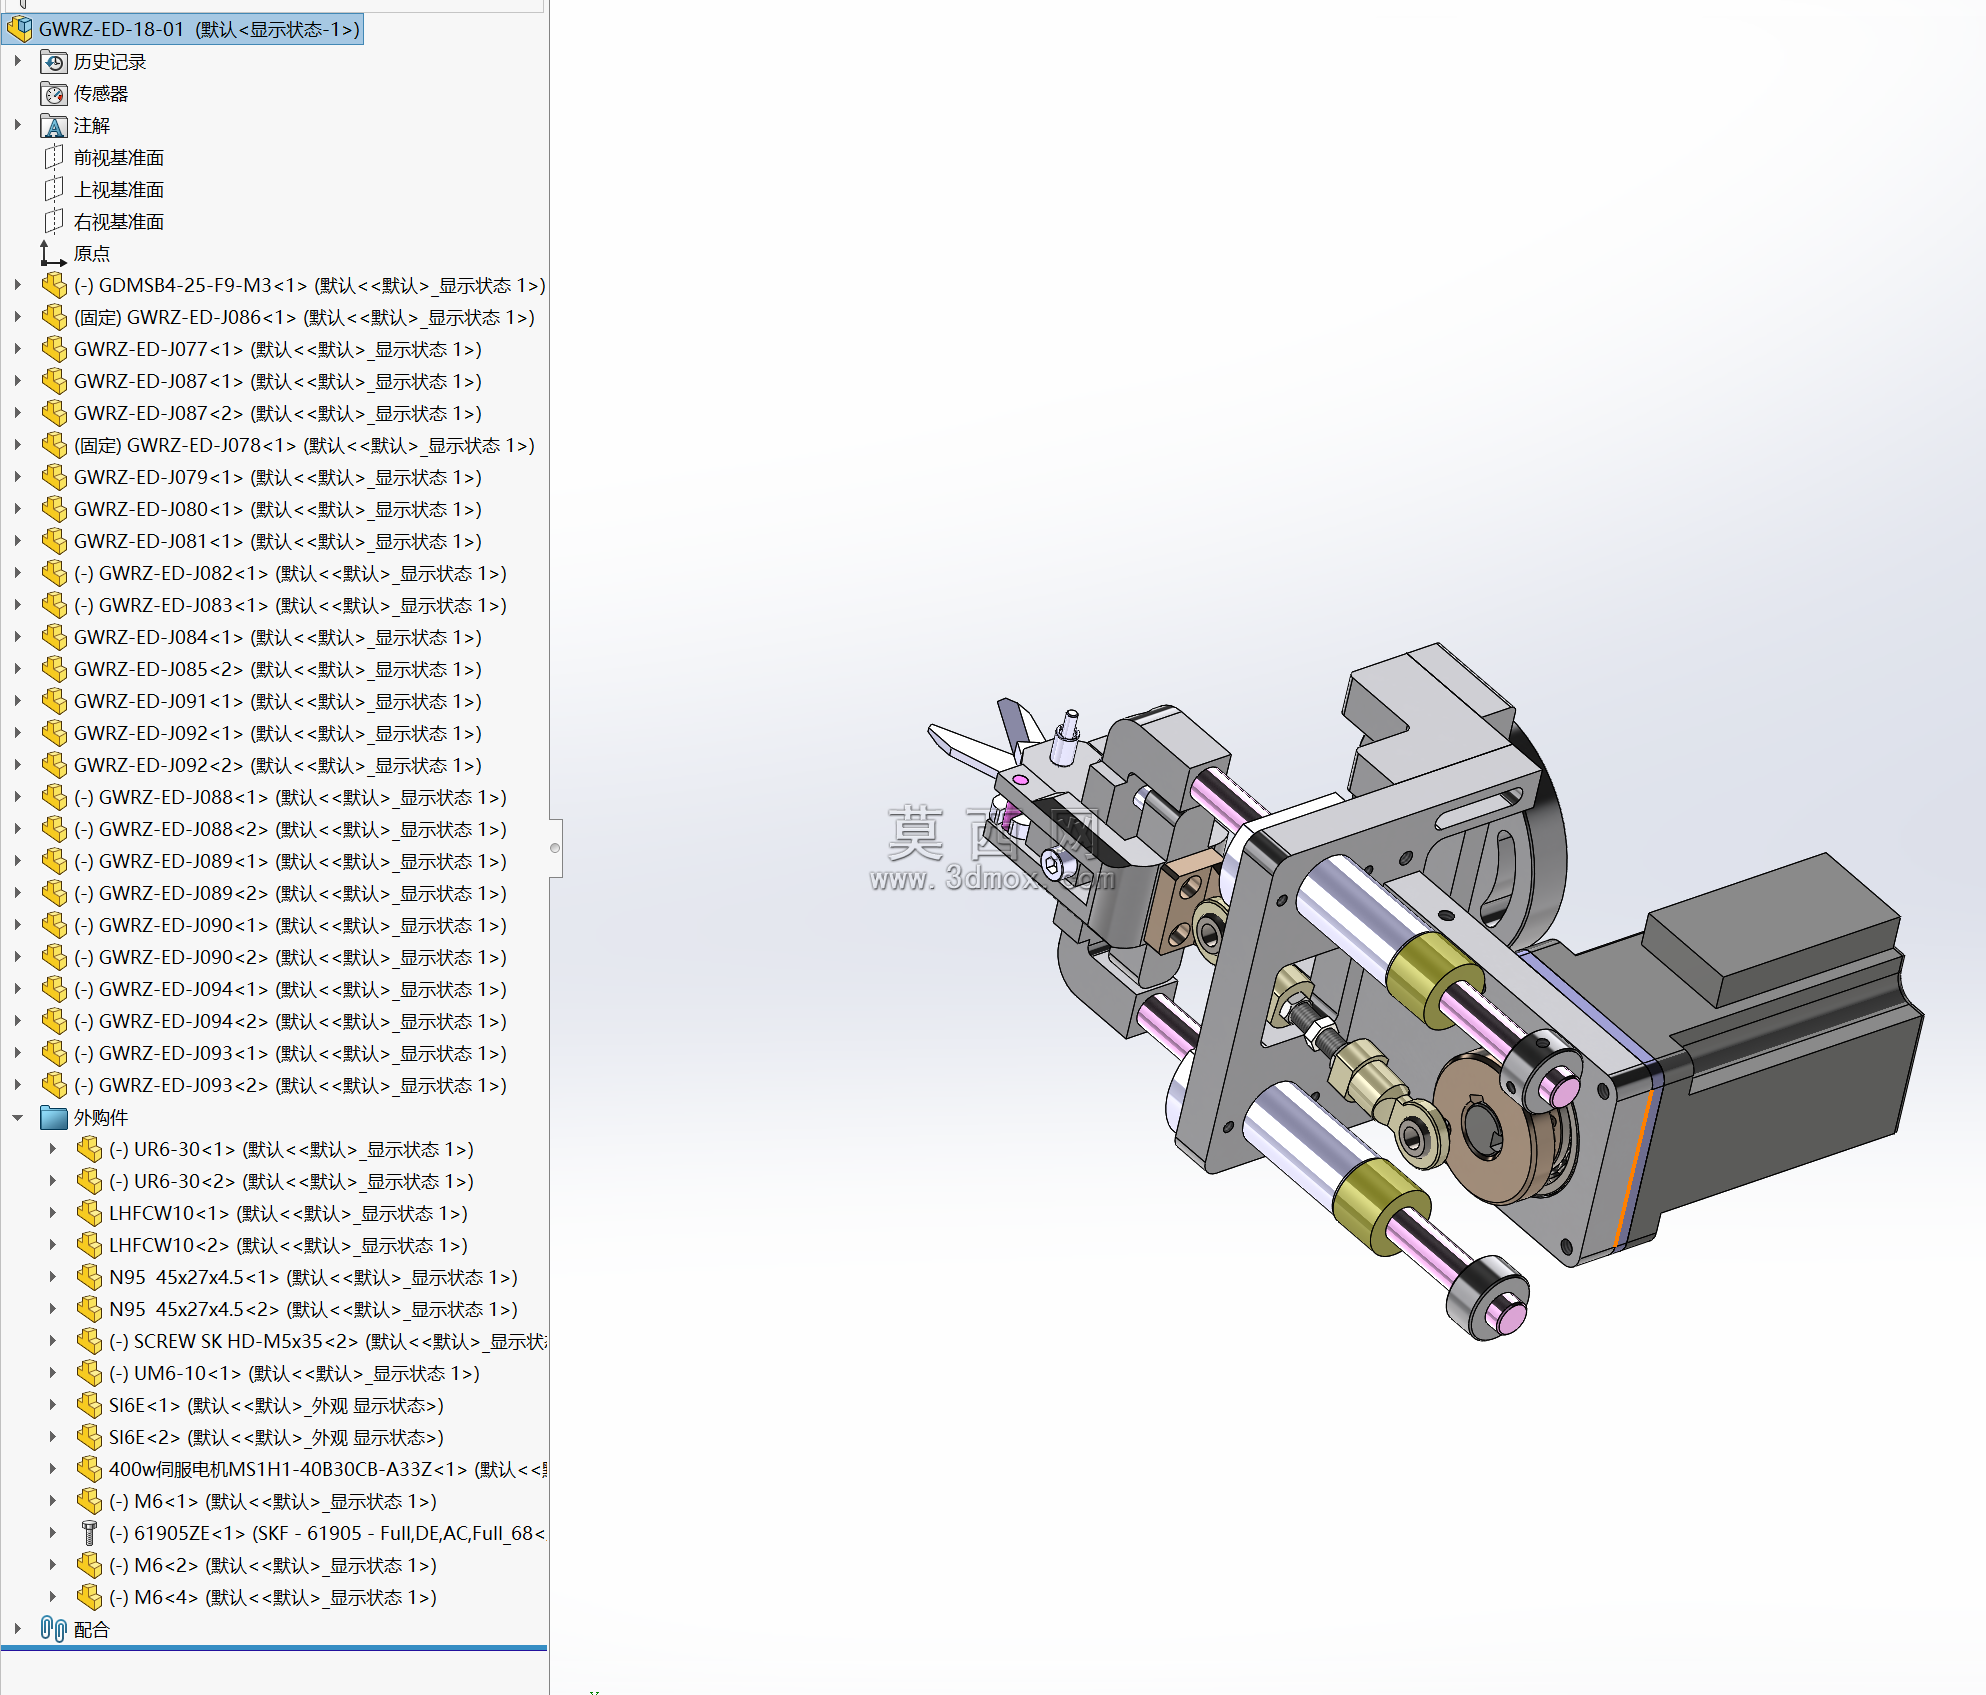Click the 注解 annotations icon
The height and width of the screenshot is (1695, 1986).
pyautogui.click(x=54, y=126)
